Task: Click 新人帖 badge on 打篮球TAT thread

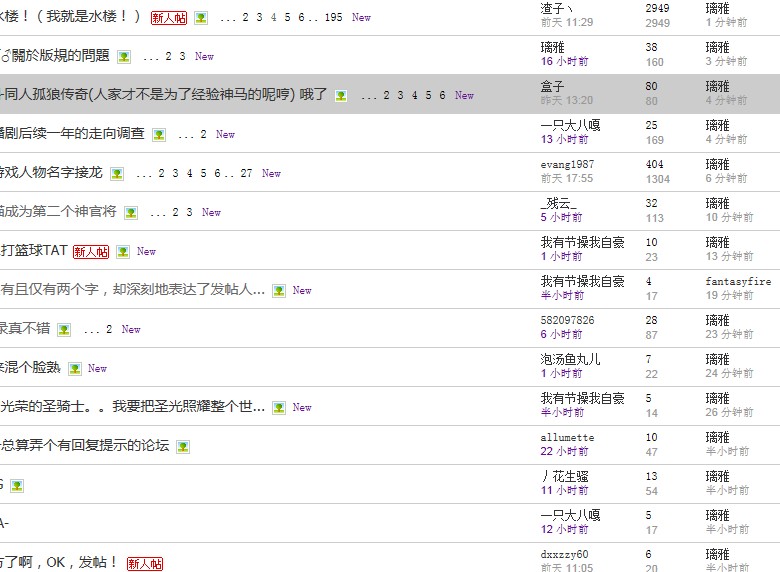Action: click(91, 252)
